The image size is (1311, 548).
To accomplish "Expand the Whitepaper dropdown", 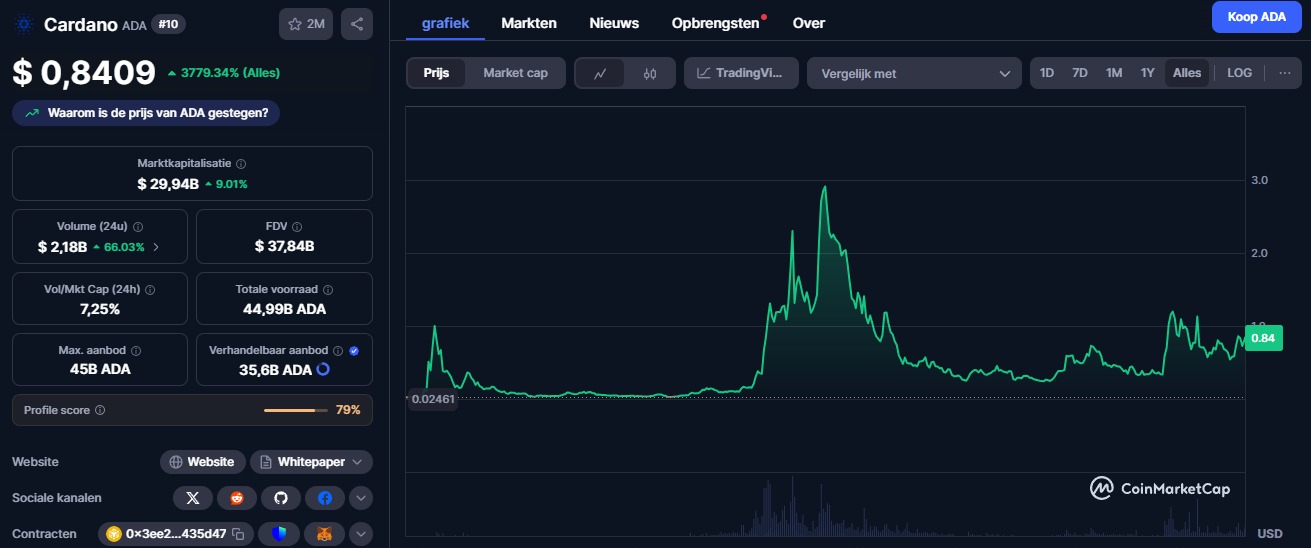I will coord(311,462).
